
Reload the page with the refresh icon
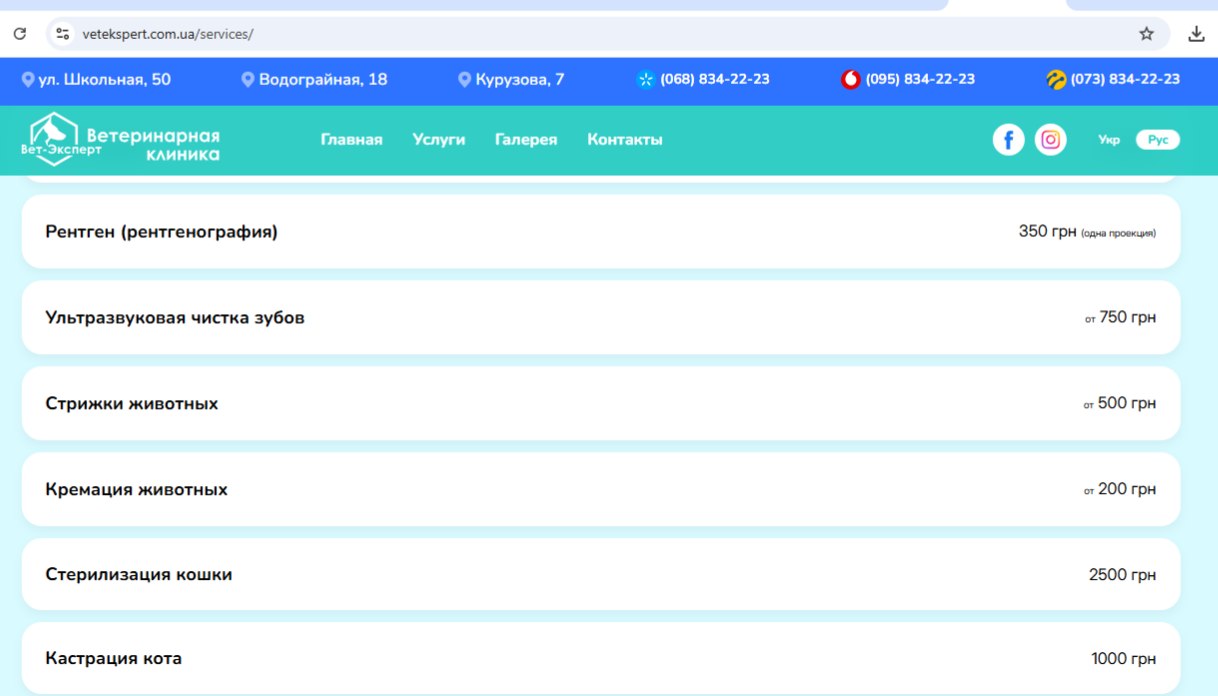(20, 34)
